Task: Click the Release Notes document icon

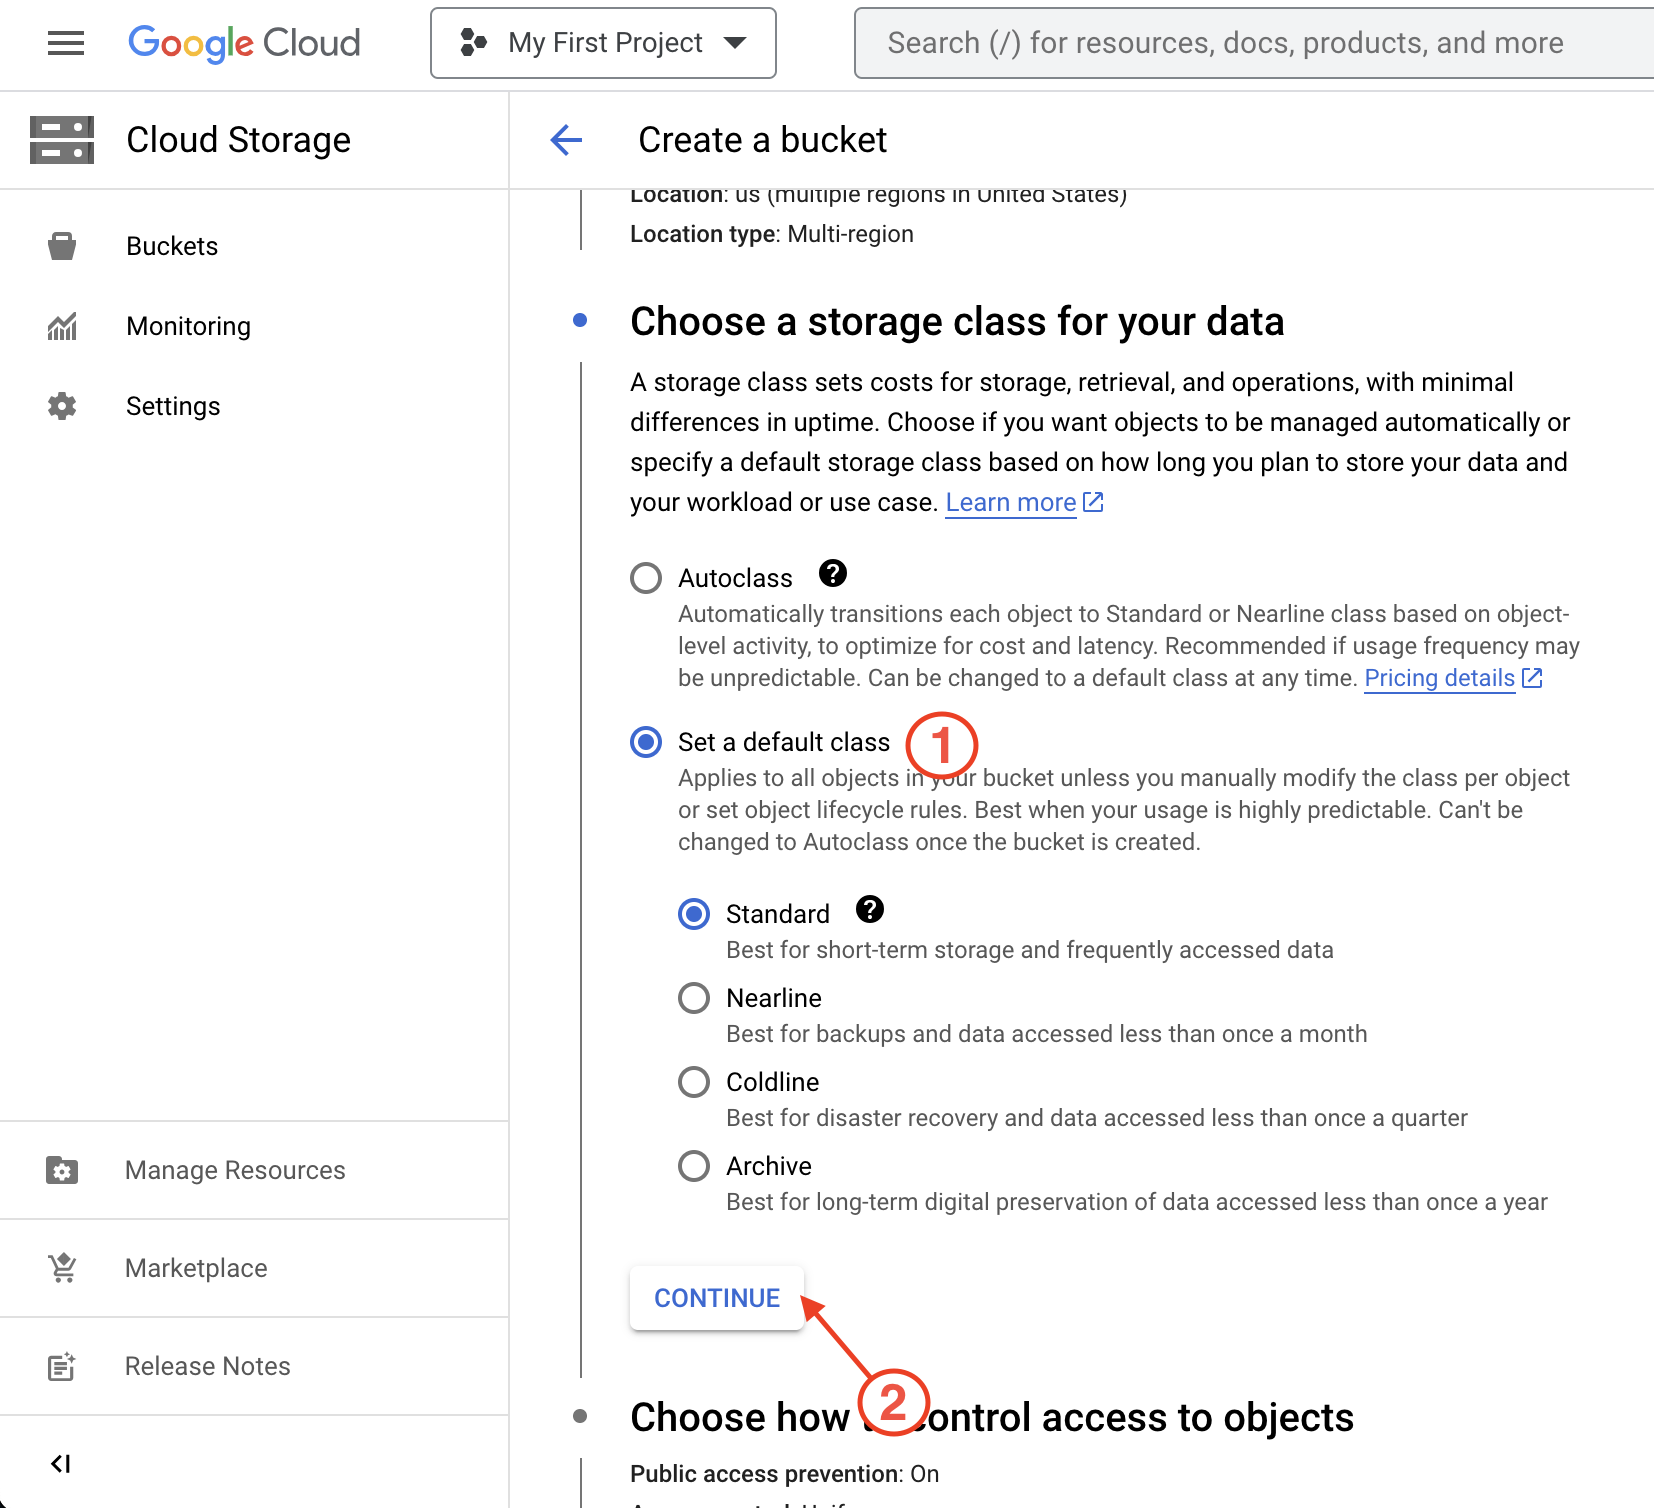Action: [x=62, y=1366]
